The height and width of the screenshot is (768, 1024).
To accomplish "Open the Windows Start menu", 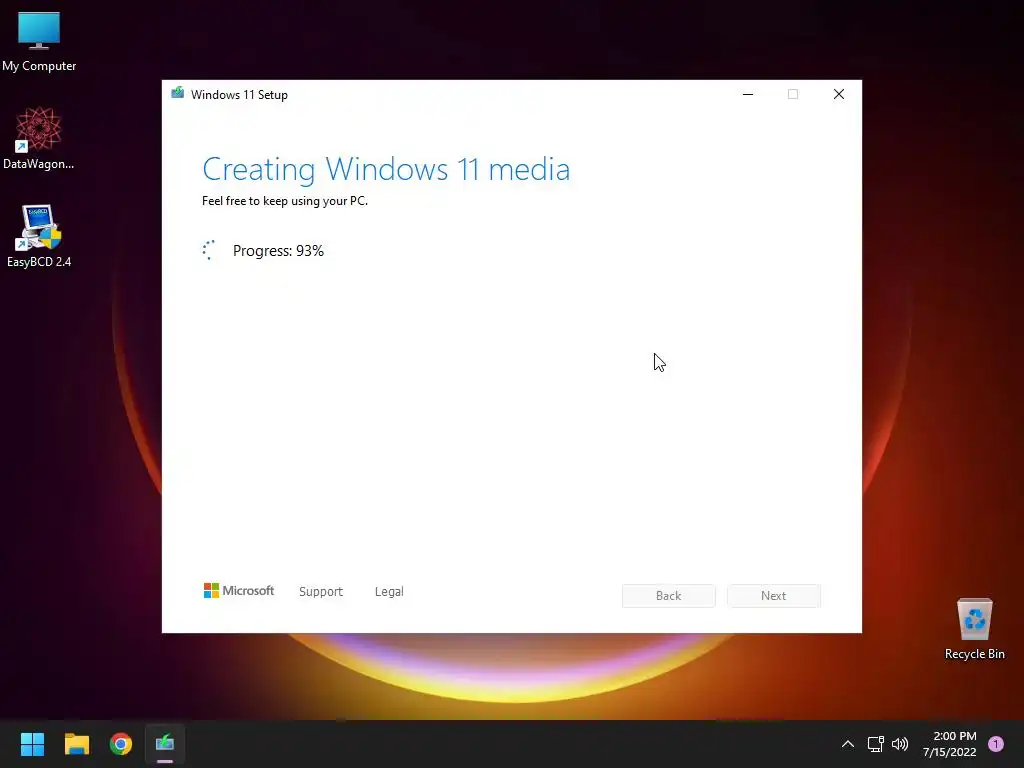I will [x=32, y=744].
